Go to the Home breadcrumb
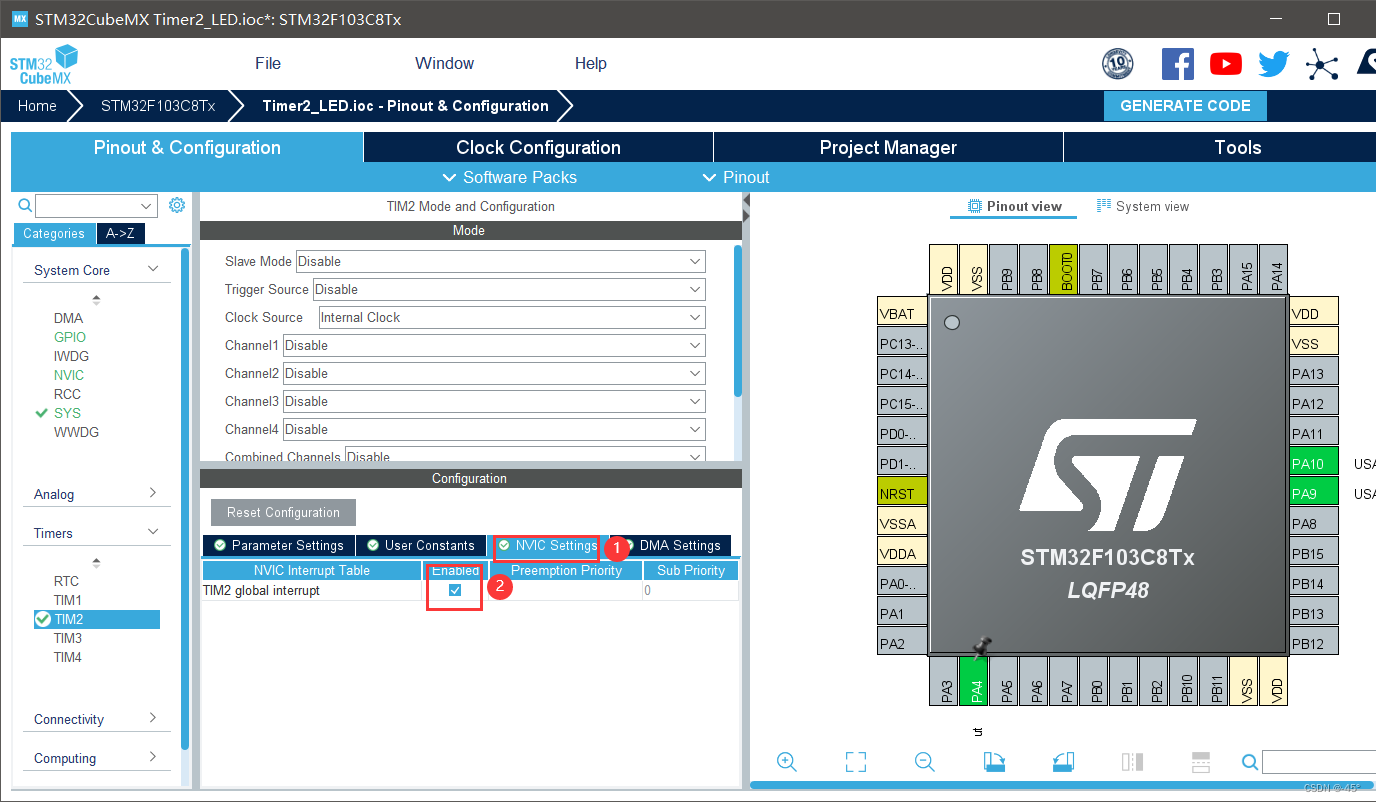This screenshot has width=1376, height=802. click(37, 105)
